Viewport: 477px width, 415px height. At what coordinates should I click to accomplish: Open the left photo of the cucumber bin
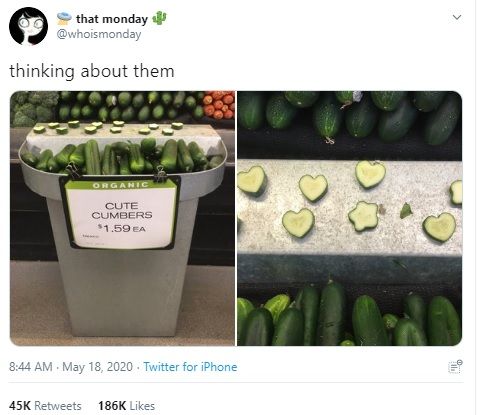click(x=122, y=218)
